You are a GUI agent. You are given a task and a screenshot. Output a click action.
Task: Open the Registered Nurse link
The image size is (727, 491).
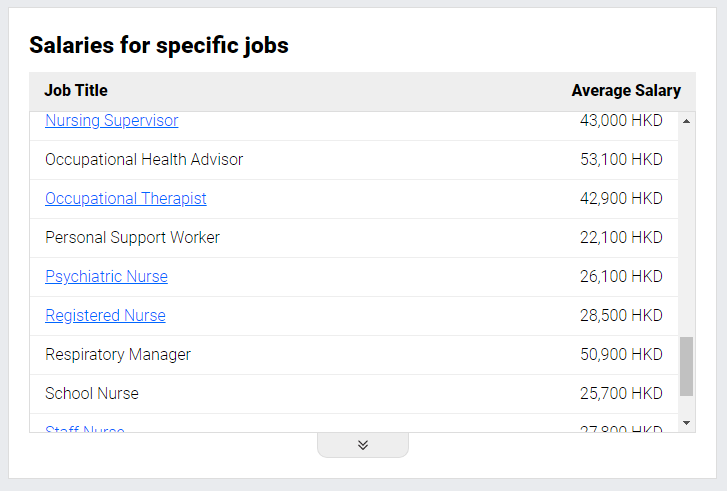(105, 315)
